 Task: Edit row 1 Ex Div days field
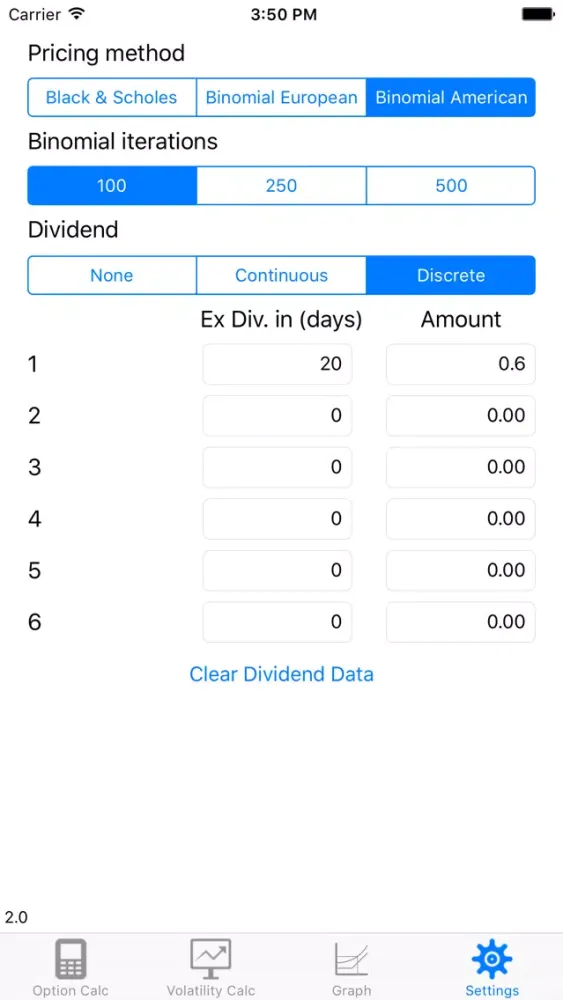pyautogui.click(x=277, y=364)
